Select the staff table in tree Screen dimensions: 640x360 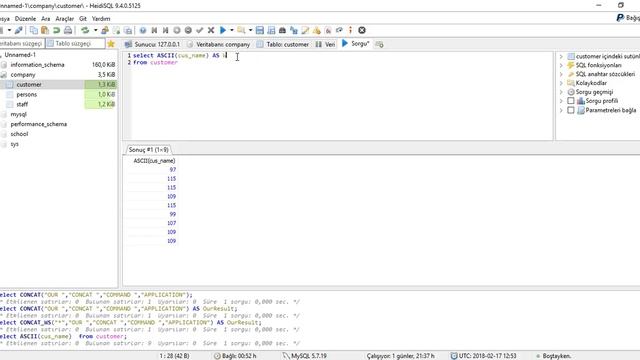22,104
